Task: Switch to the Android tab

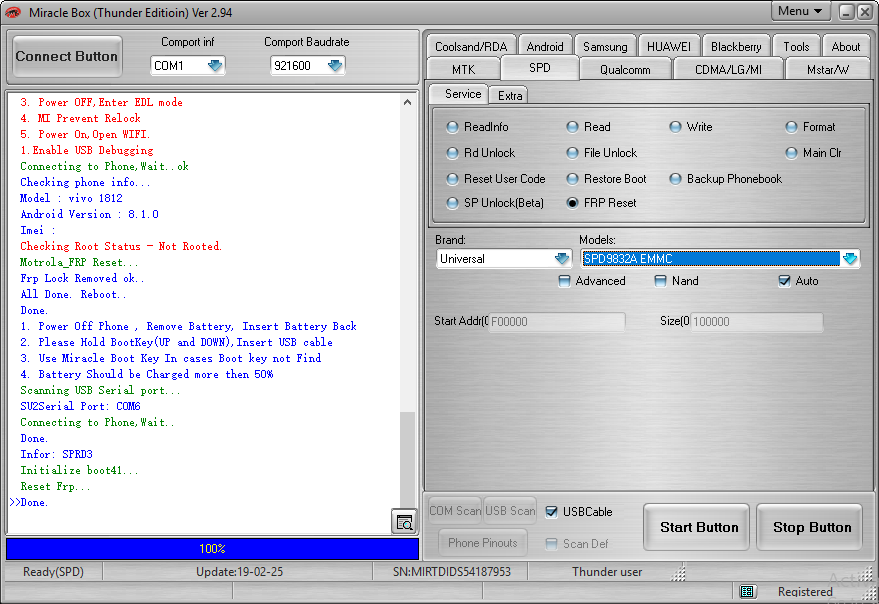Action: (545, 47)
